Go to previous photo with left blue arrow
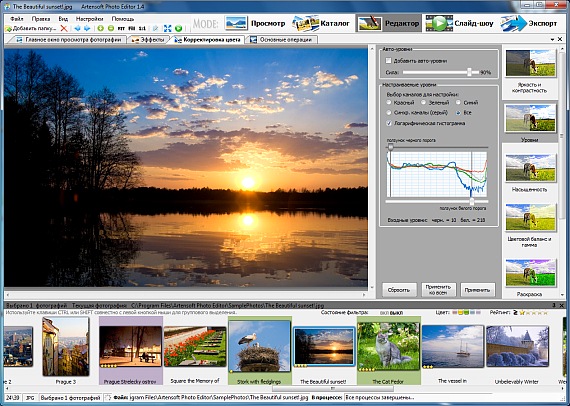Image resolution: width=570 pixels, height=406 pixels. pyautogui.click(x=77, y=28)
